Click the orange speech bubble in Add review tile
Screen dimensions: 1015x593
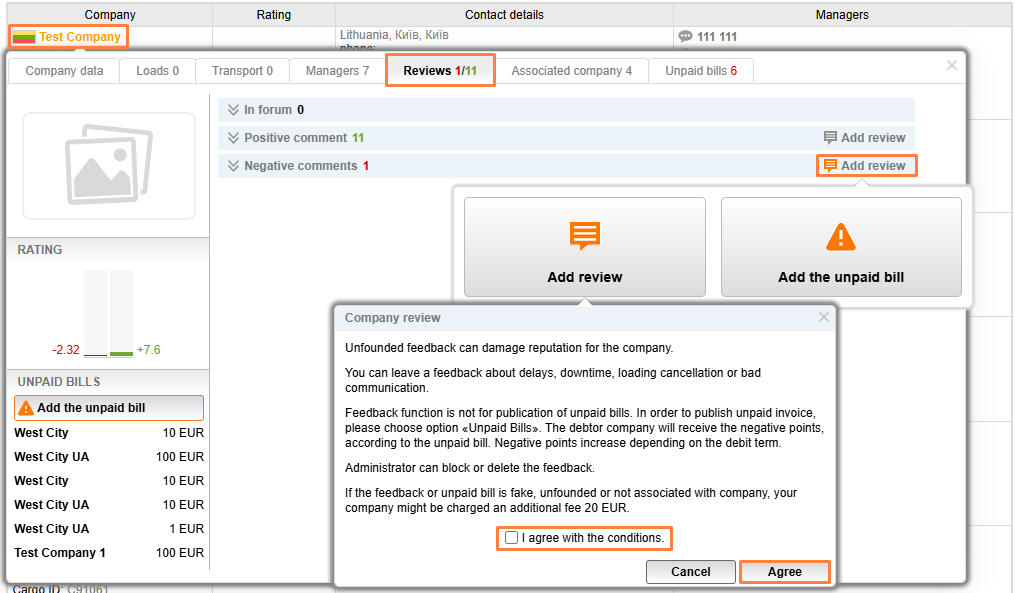click(585, 236)
